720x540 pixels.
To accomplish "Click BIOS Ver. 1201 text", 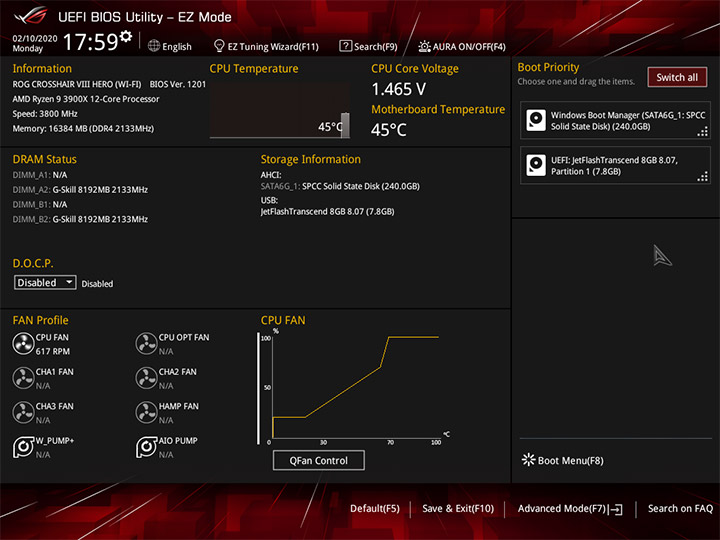I will click(x=178, y=84).
